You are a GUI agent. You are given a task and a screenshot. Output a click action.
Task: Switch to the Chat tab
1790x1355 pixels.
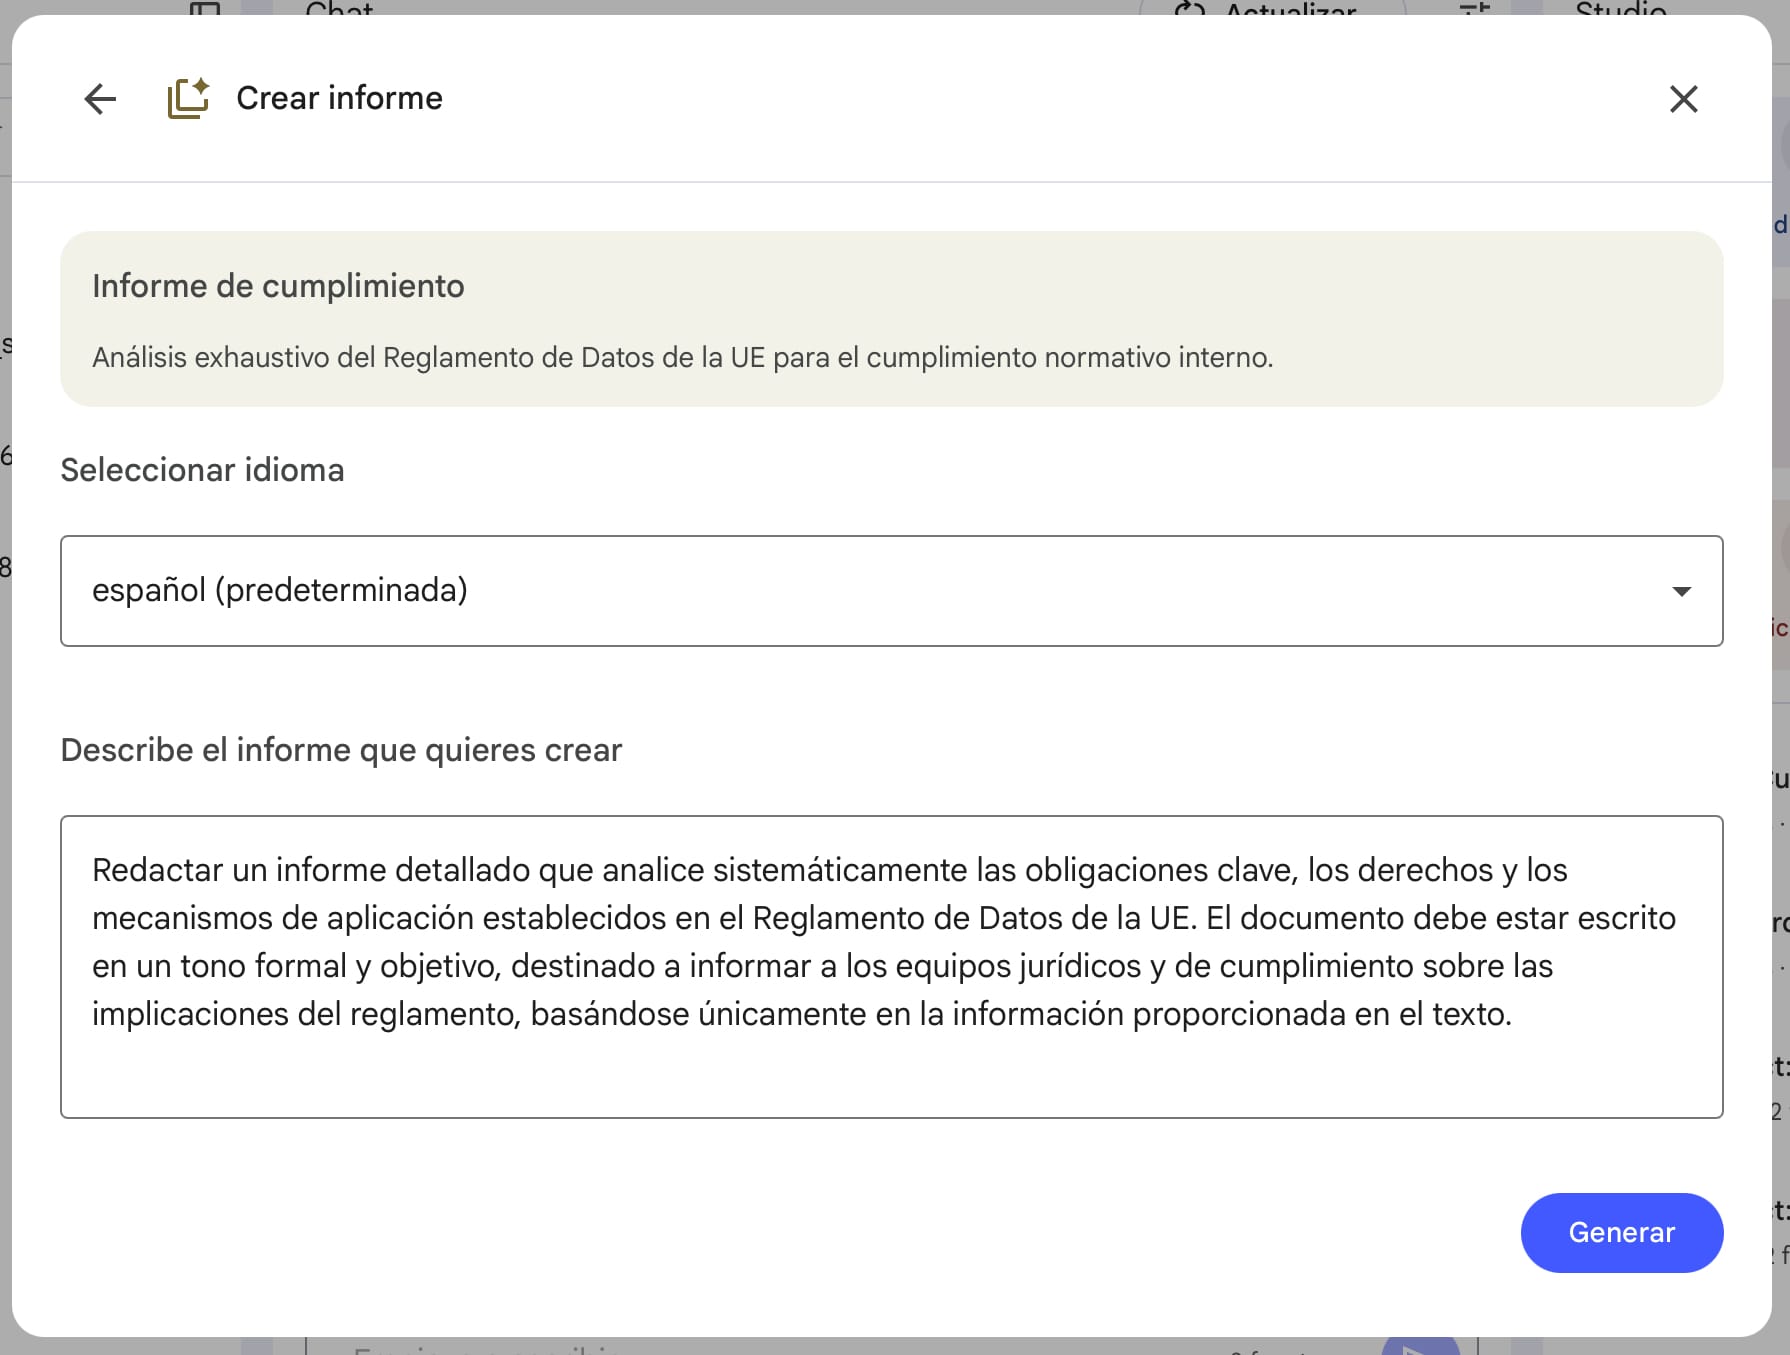(x=339, y=8)
